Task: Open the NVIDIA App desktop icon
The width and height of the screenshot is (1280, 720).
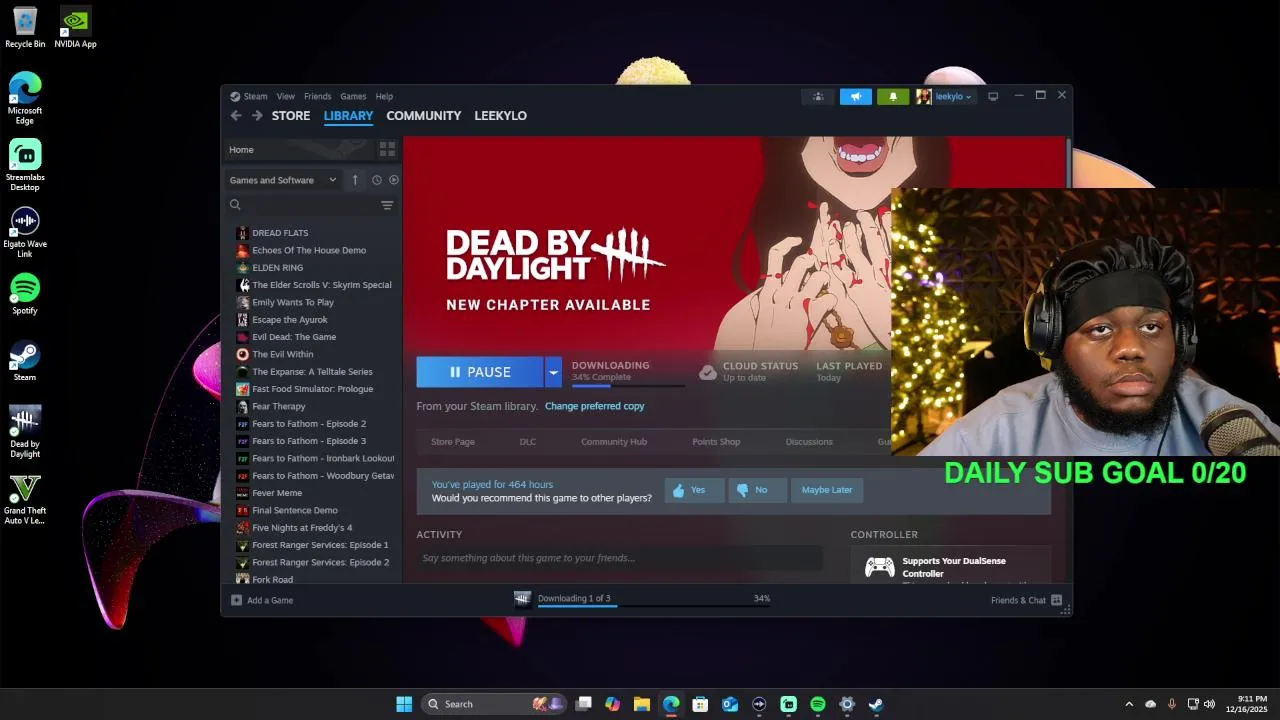Action: coord(75,28)
